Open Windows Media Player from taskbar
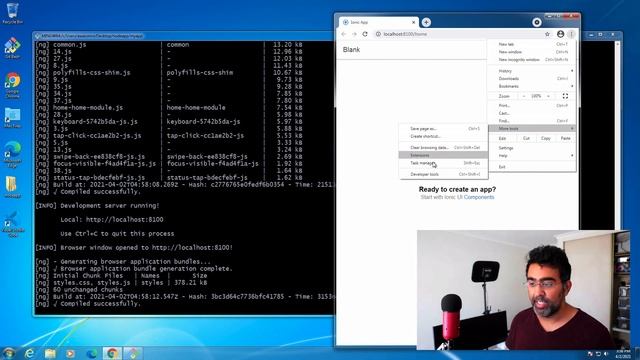This screenshot has width=640, height=360. [x=71, y=353]
